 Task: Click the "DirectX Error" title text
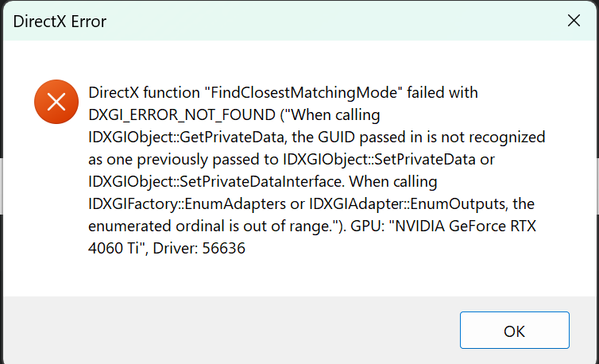60,21
